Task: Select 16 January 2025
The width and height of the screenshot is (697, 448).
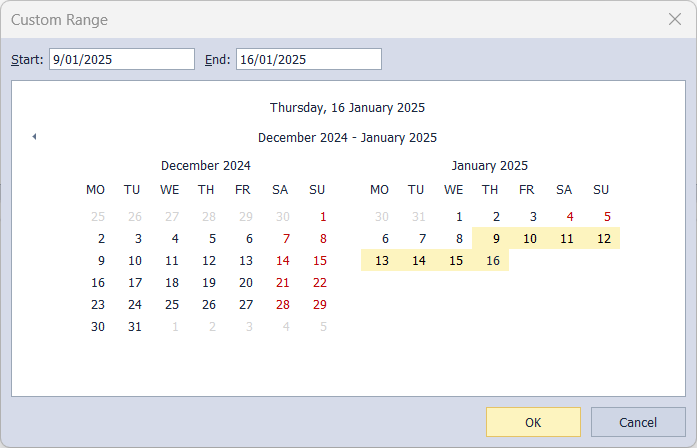Action: (491, 261)
